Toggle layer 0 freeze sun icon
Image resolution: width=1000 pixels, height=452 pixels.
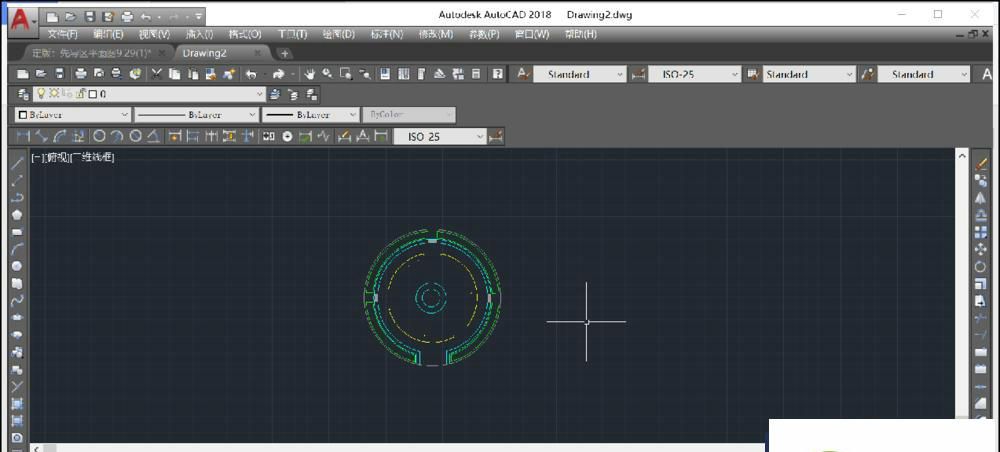click(54, 94)
